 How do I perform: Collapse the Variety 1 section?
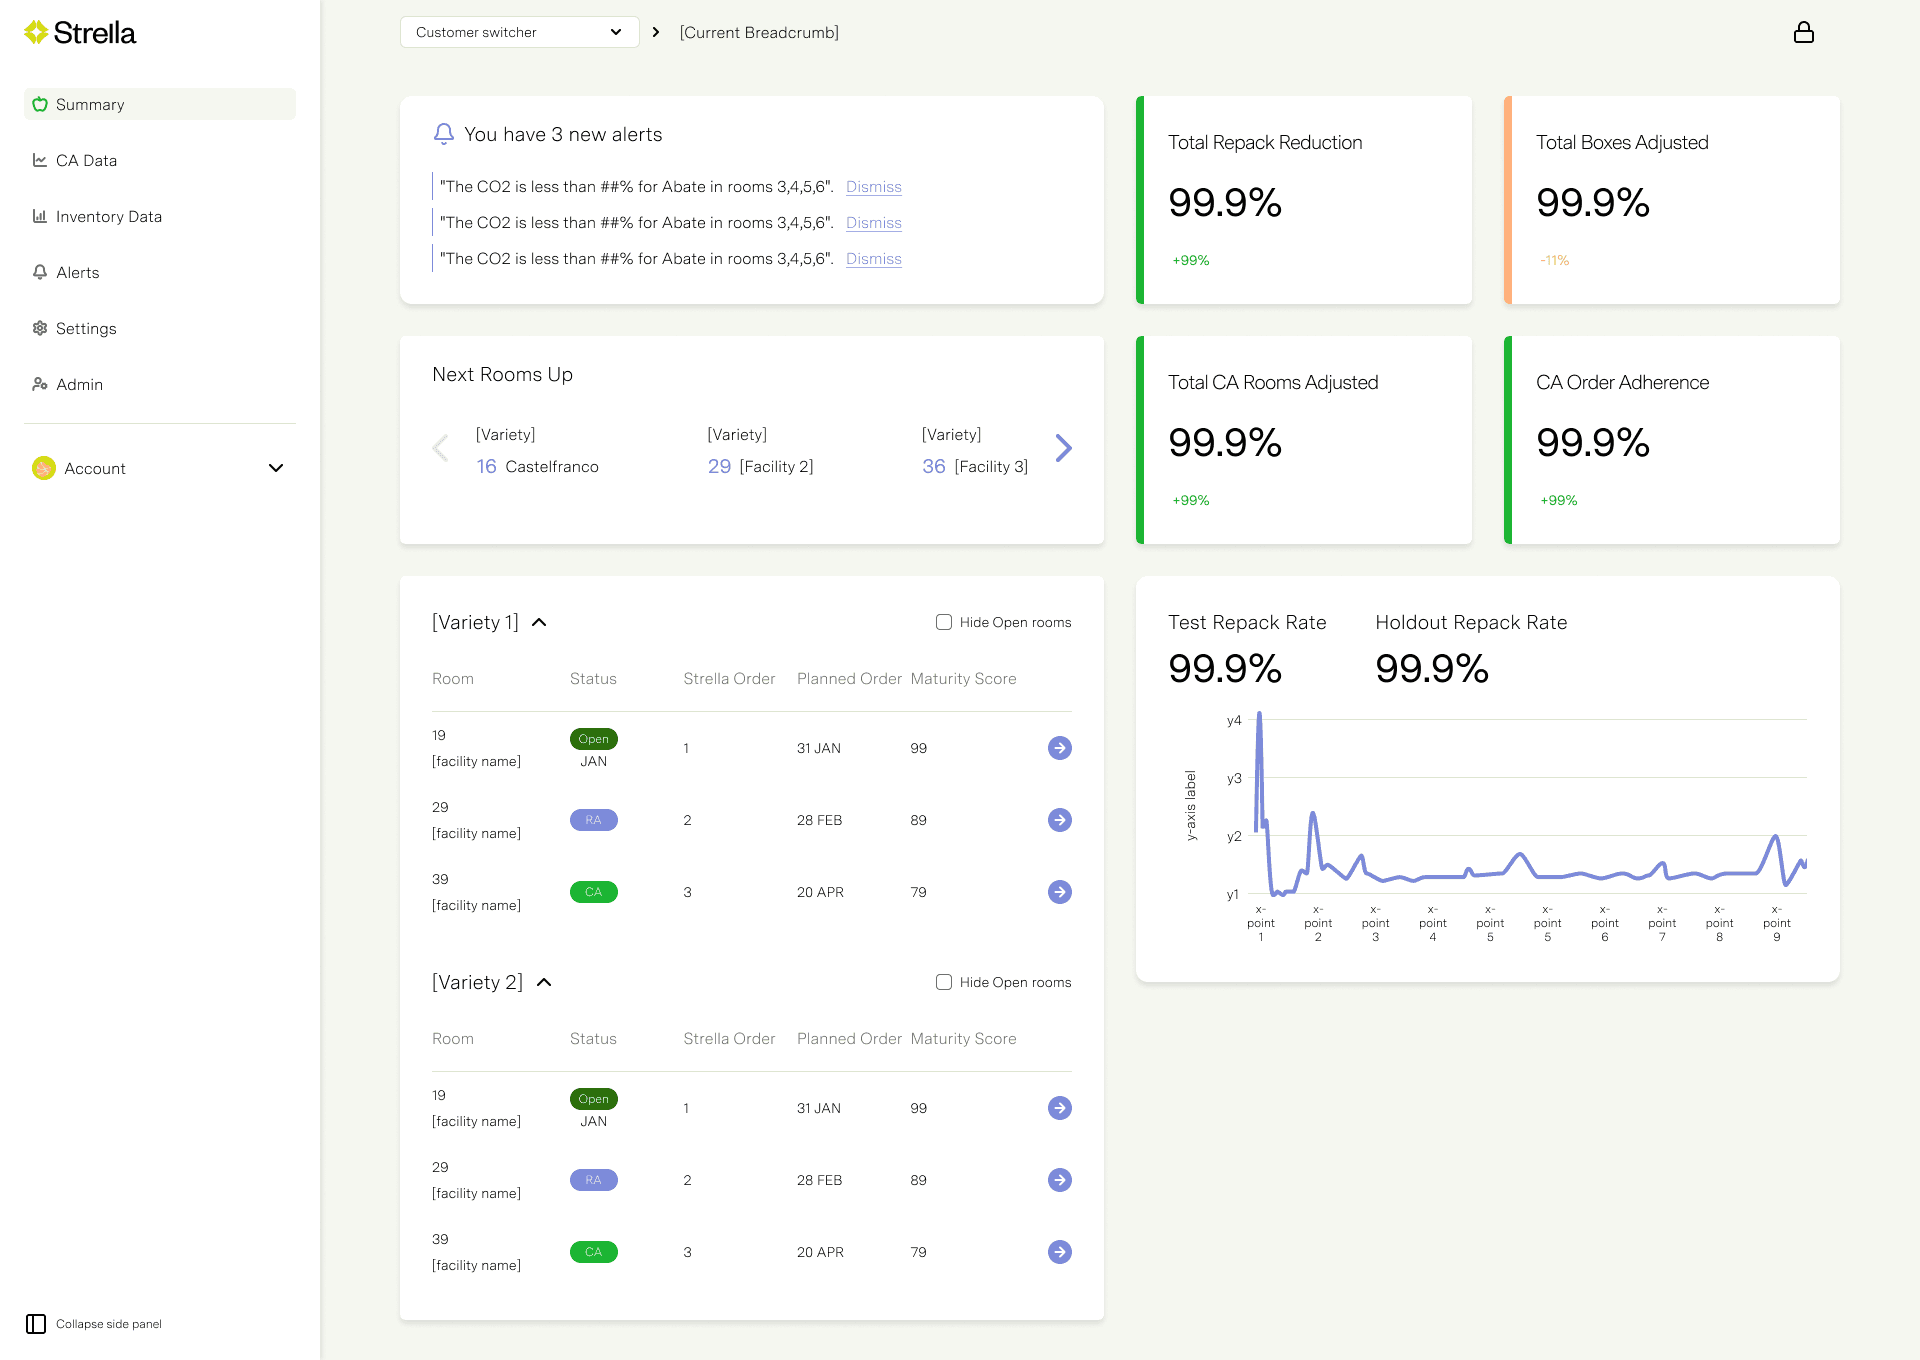539,622
